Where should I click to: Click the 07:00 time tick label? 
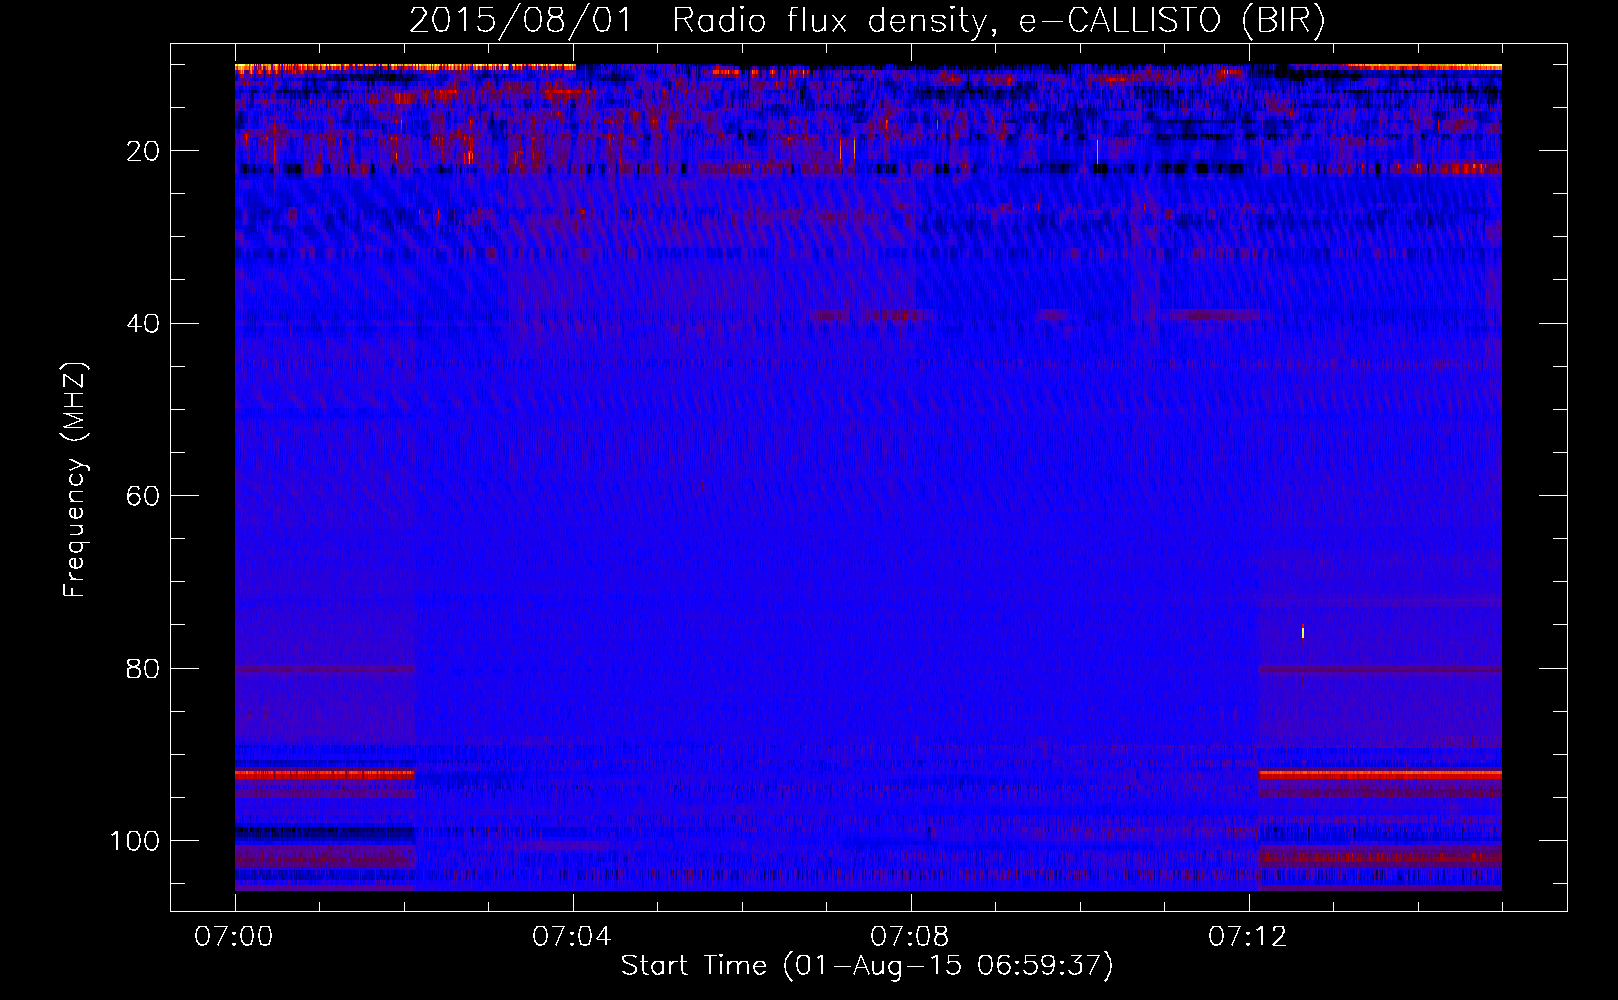tap(235, 937)
